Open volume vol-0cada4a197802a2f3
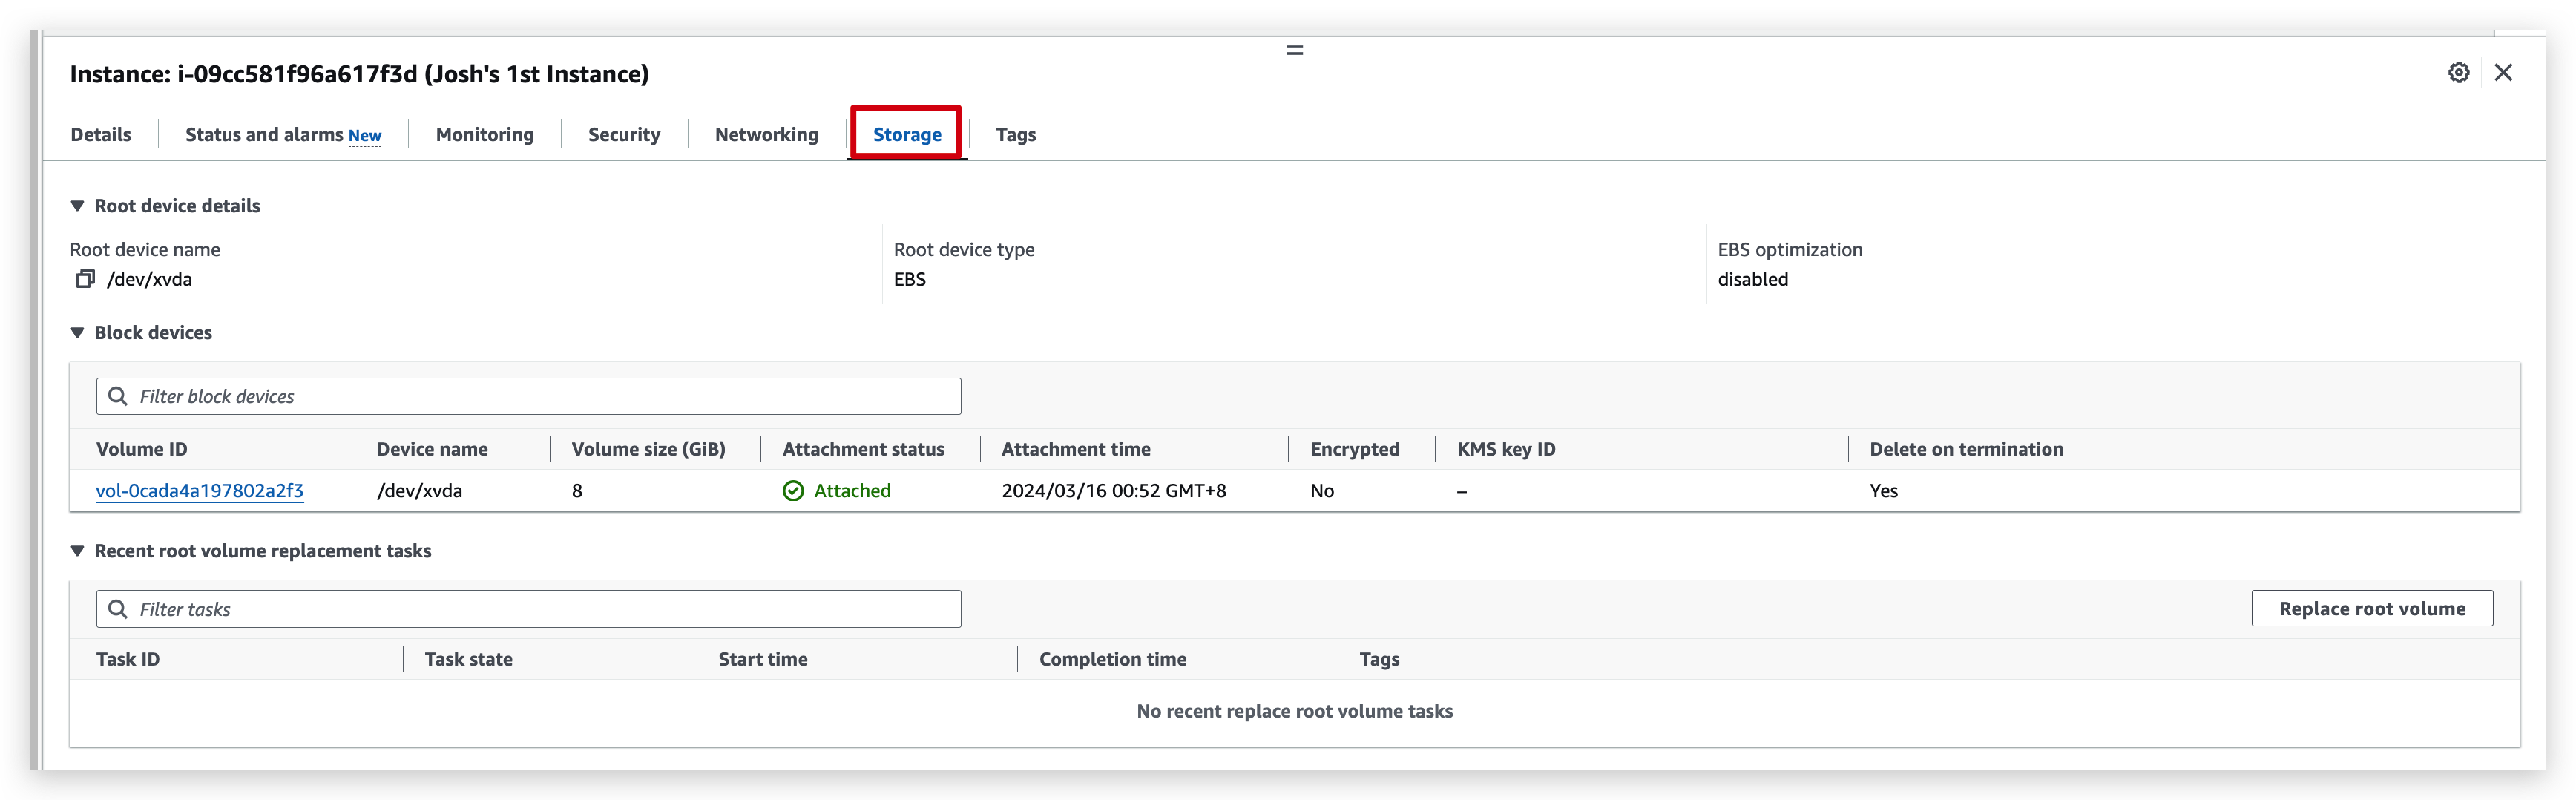The image size is (2576, 800). tap(199, 491)
